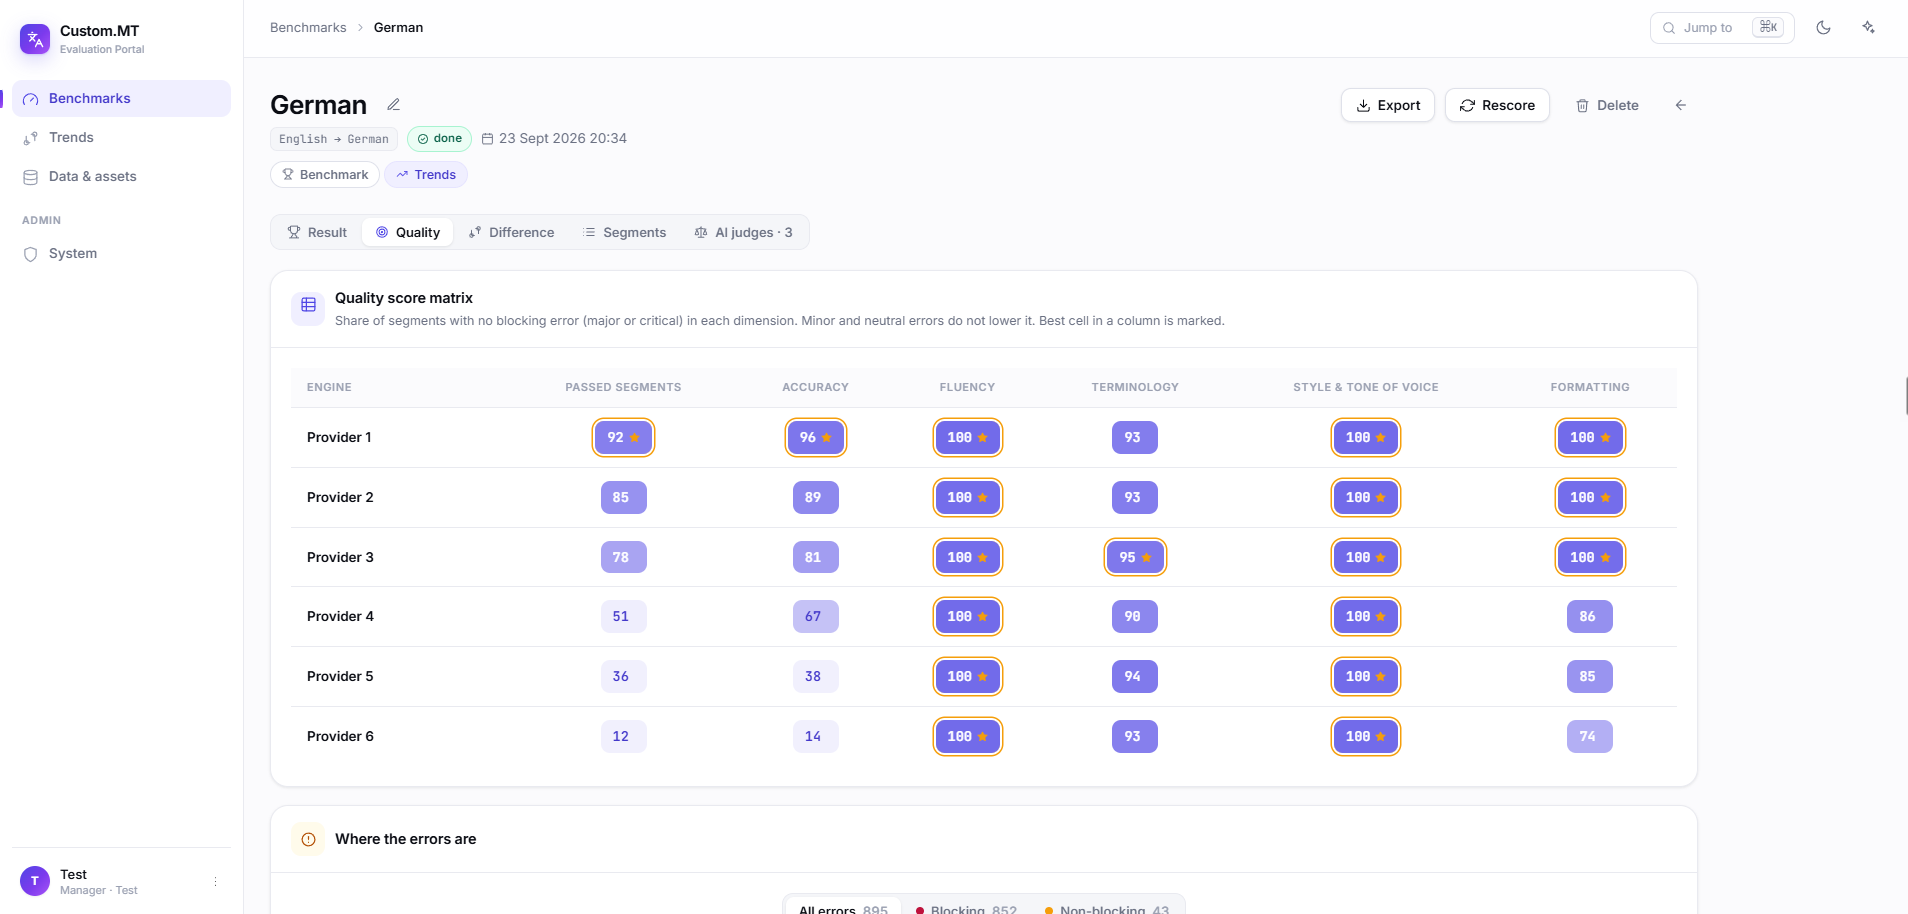Show All errors filter
This screenshot has width=1908, height=914.
(843, 908)
